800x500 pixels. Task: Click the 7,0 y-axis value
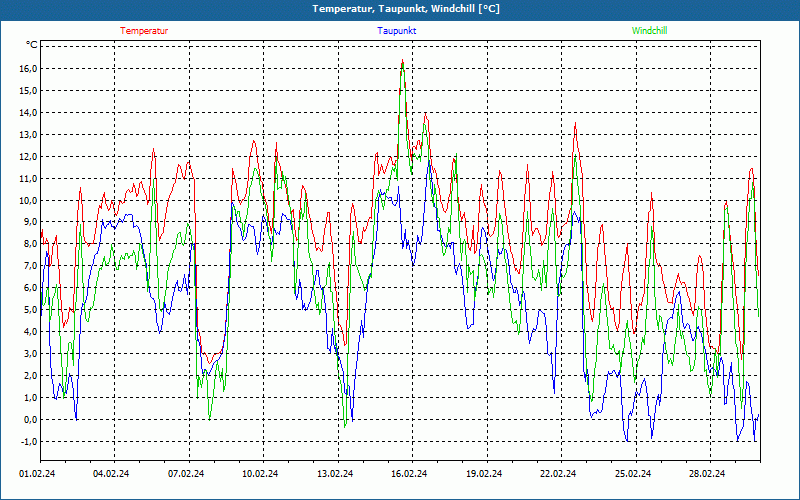point(30,265)
